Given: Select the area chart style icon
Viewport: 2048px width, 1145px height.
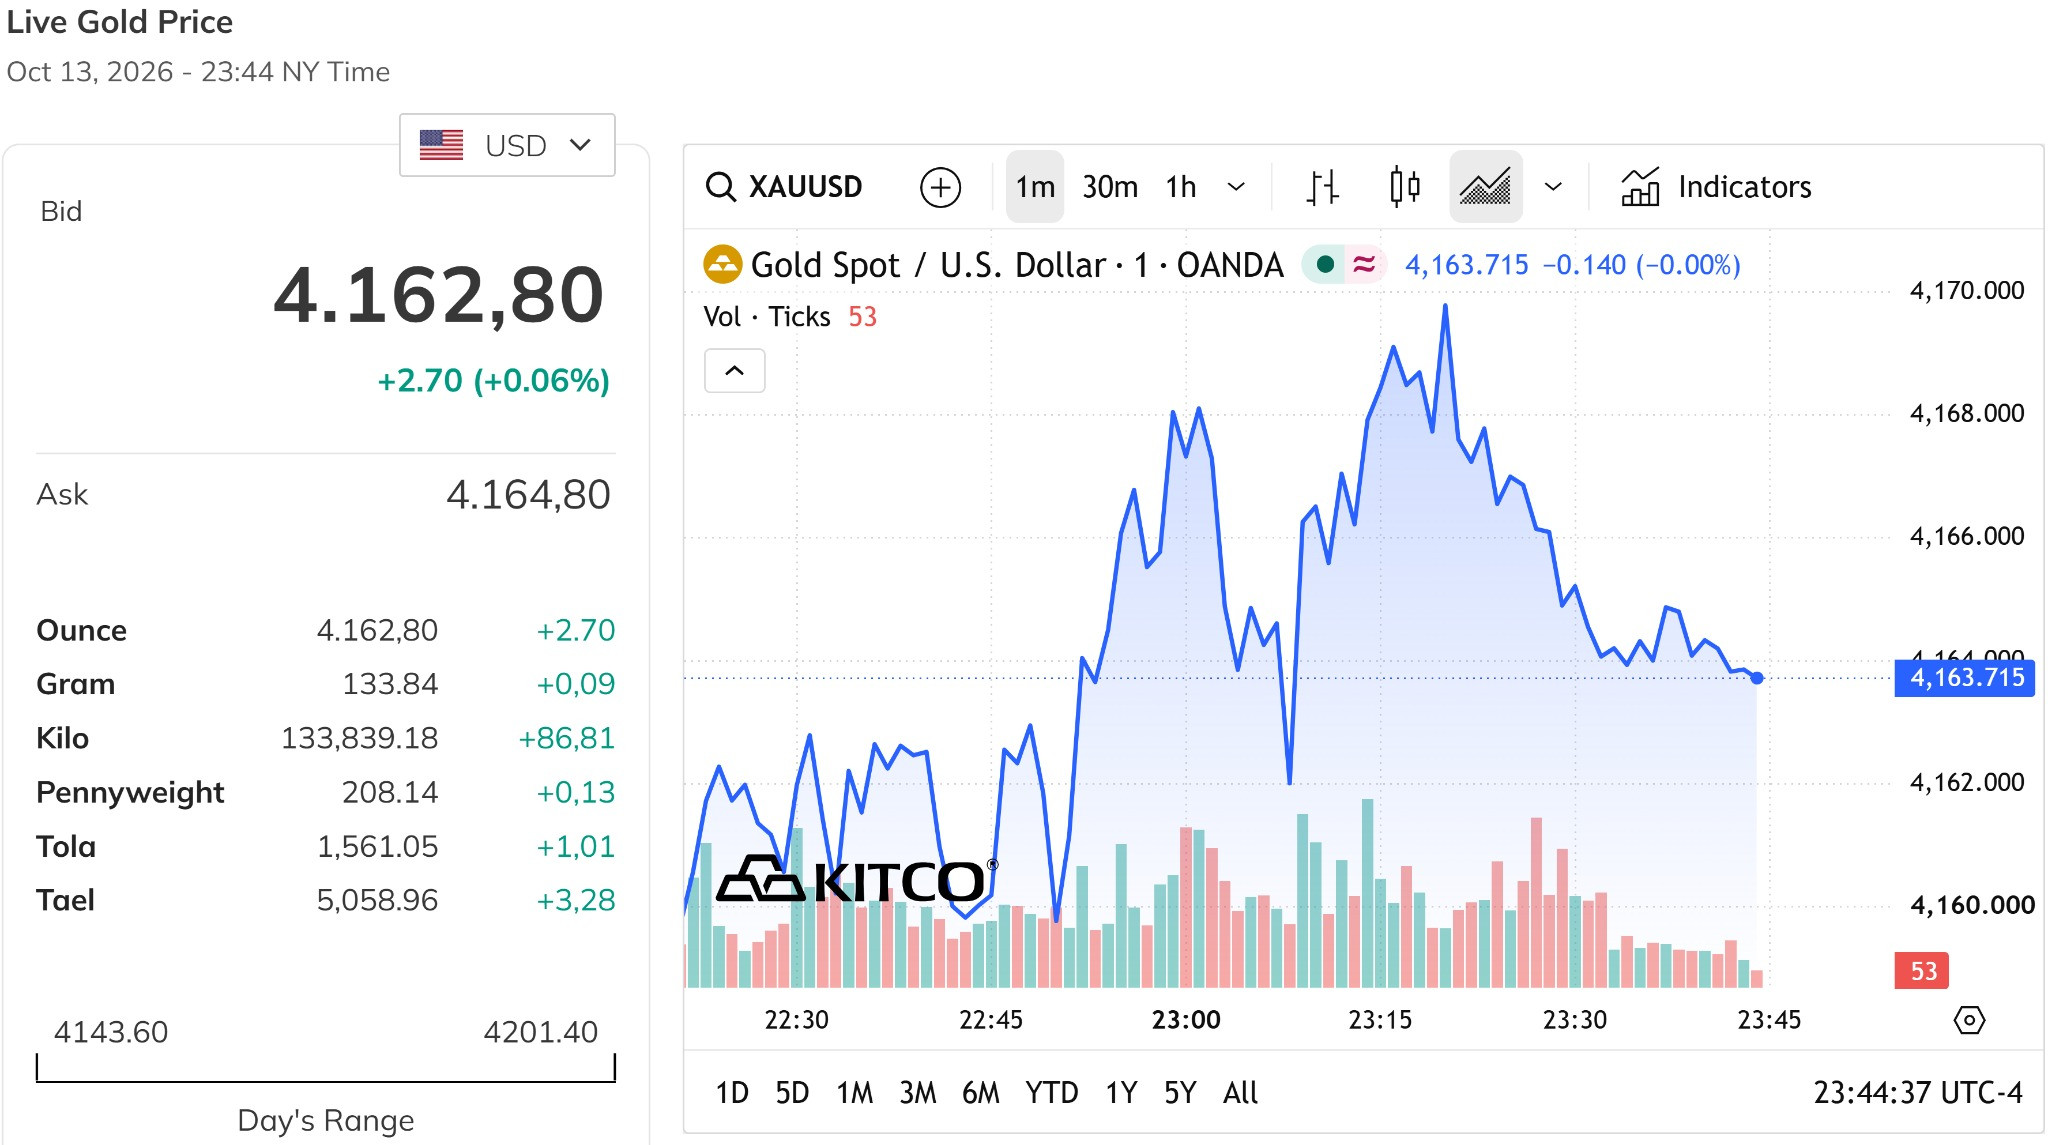Looking at the screenshot, I should [1486, 187].
